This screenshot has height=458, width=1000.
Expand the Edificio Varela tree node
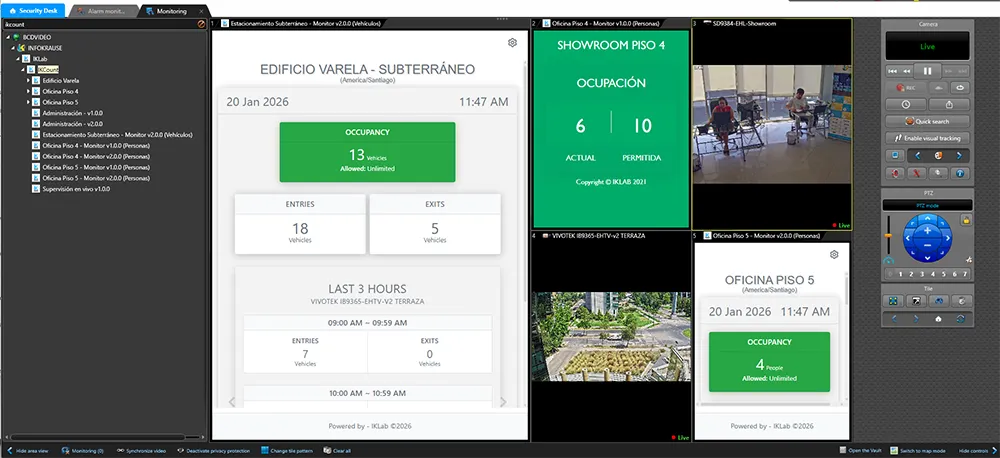[x=28, y=80]
